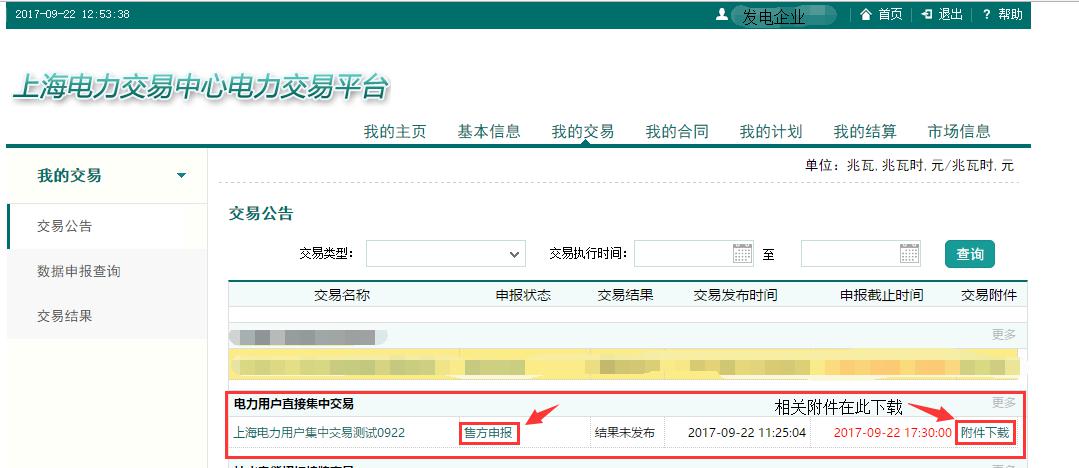Click the logout icon next to 退出

[x=927, y=14]
